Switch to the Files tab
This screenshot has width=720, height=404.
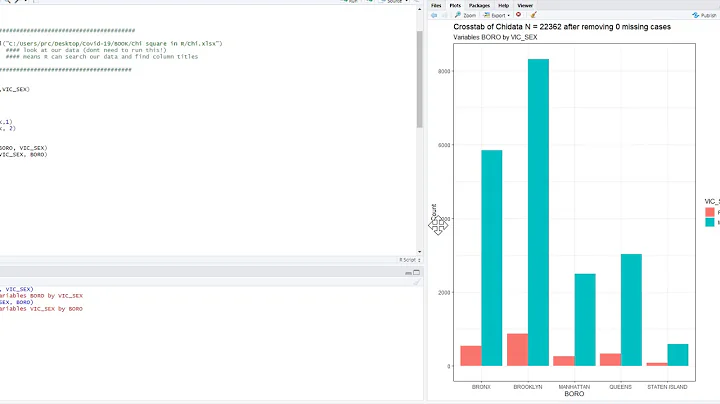[436, 6]
